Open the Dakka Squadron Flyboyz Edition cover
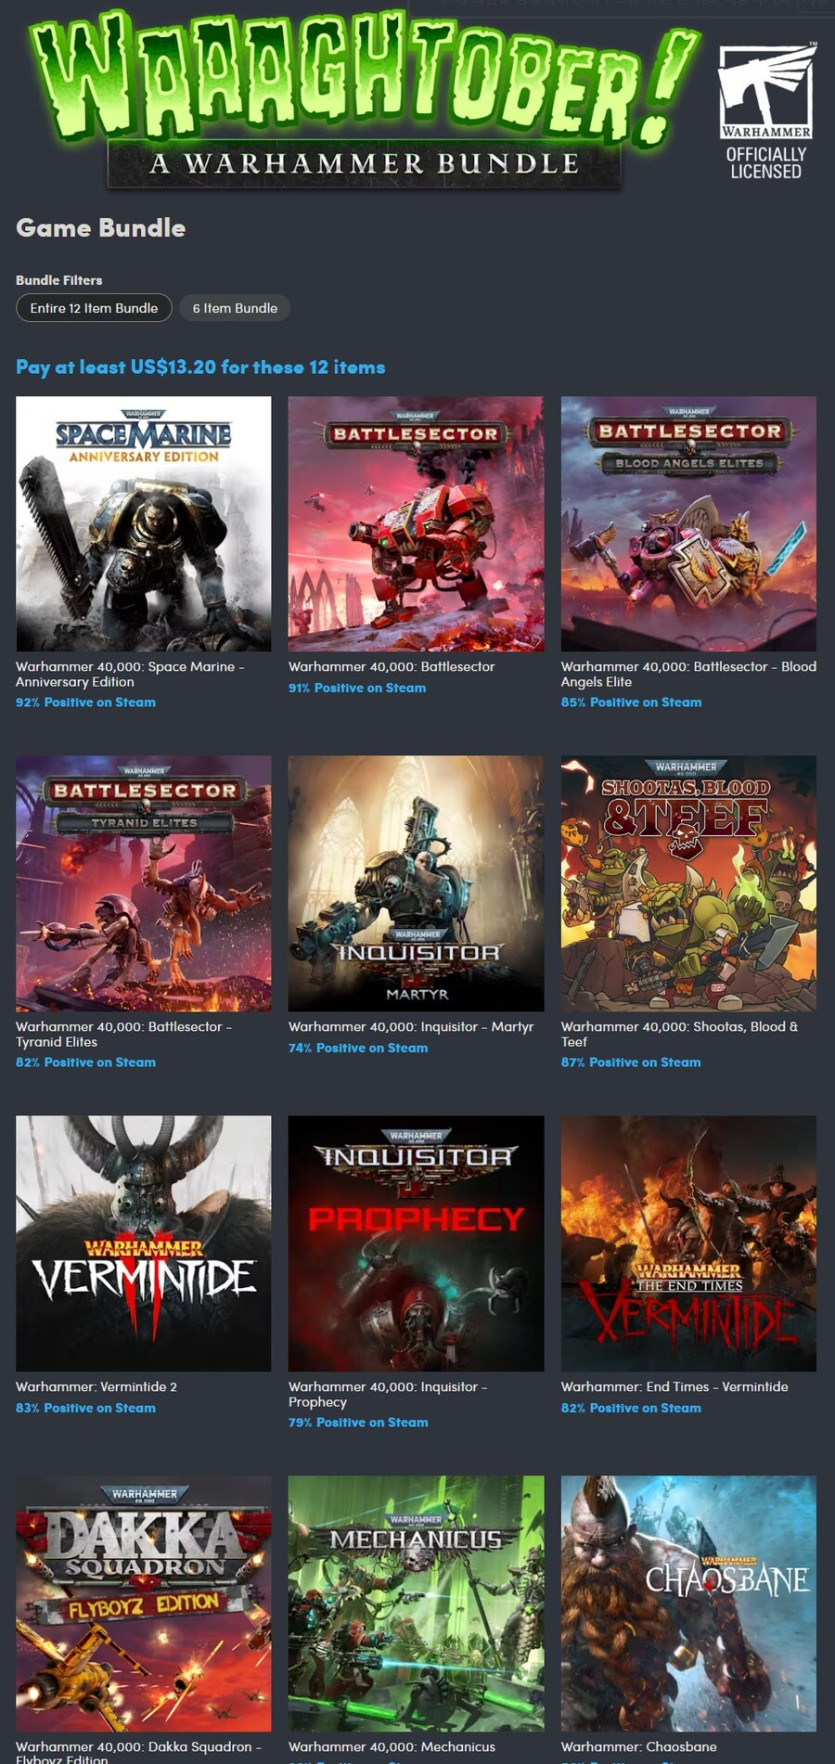The width and height of the screenshot is (835, 1764). [x=143, y=1604]
